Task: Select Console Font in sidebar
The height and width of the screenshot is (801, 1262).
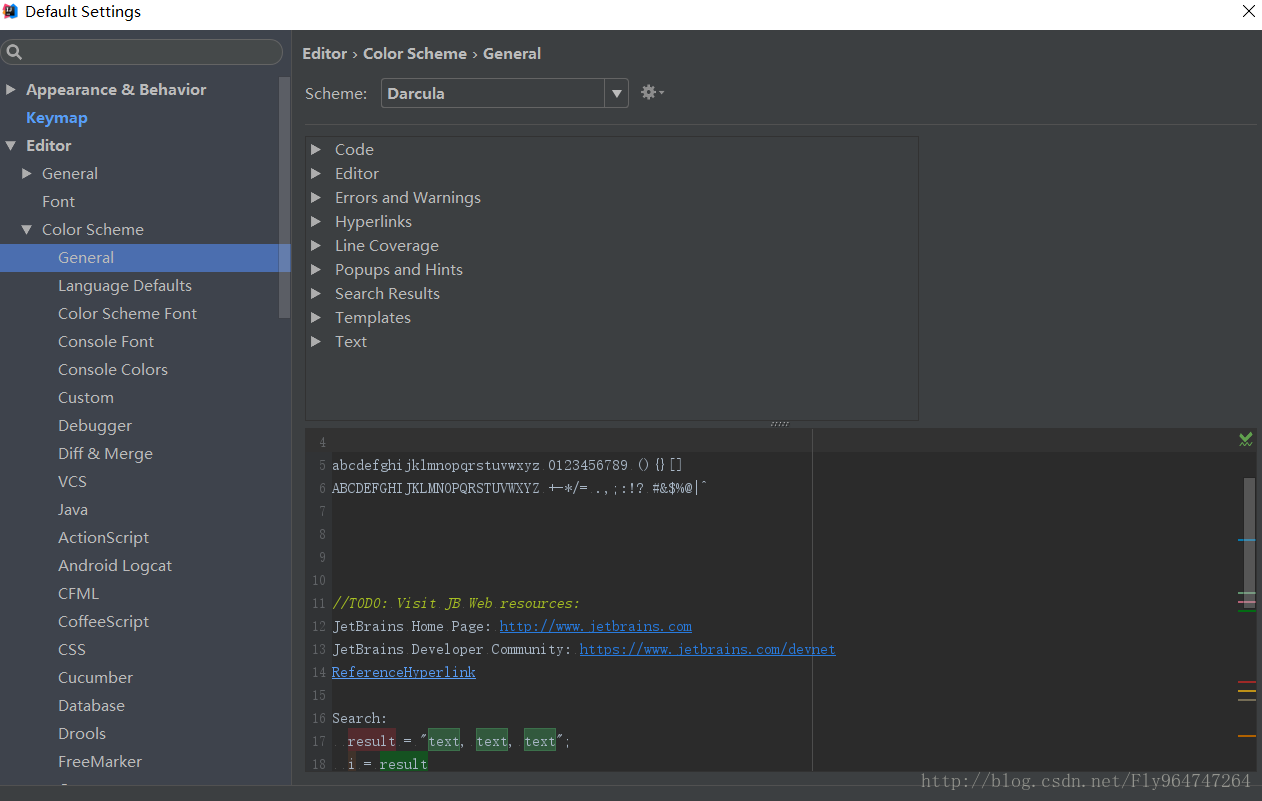Action: [106, 341]
